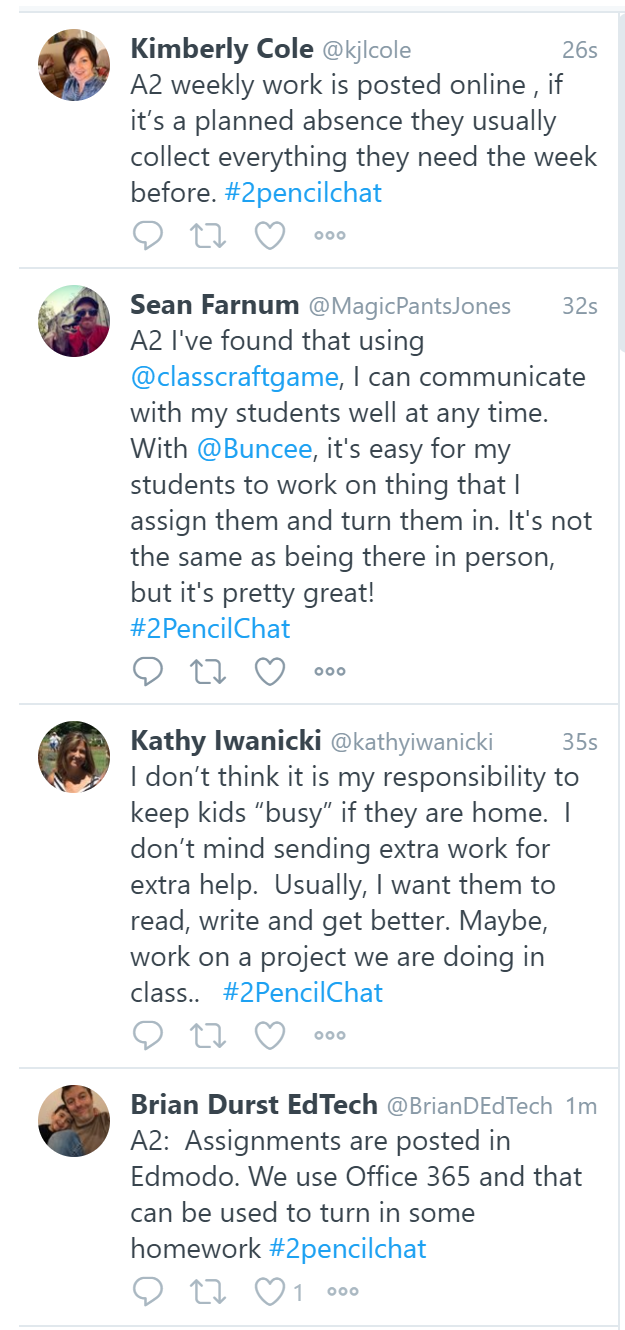
Task: Retweet Kathy Iwanicki's tweet
Action: 208,1035
